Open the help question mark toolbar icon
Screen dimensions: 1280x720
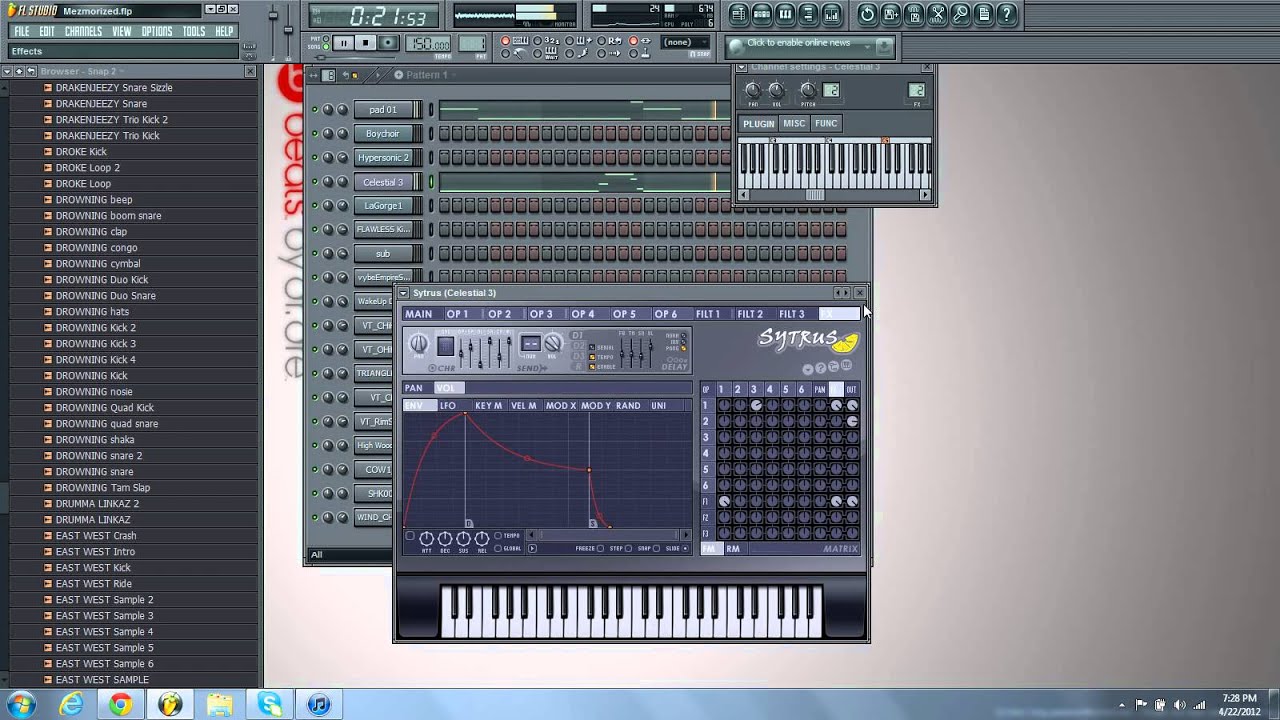[x=1007, y=14]
